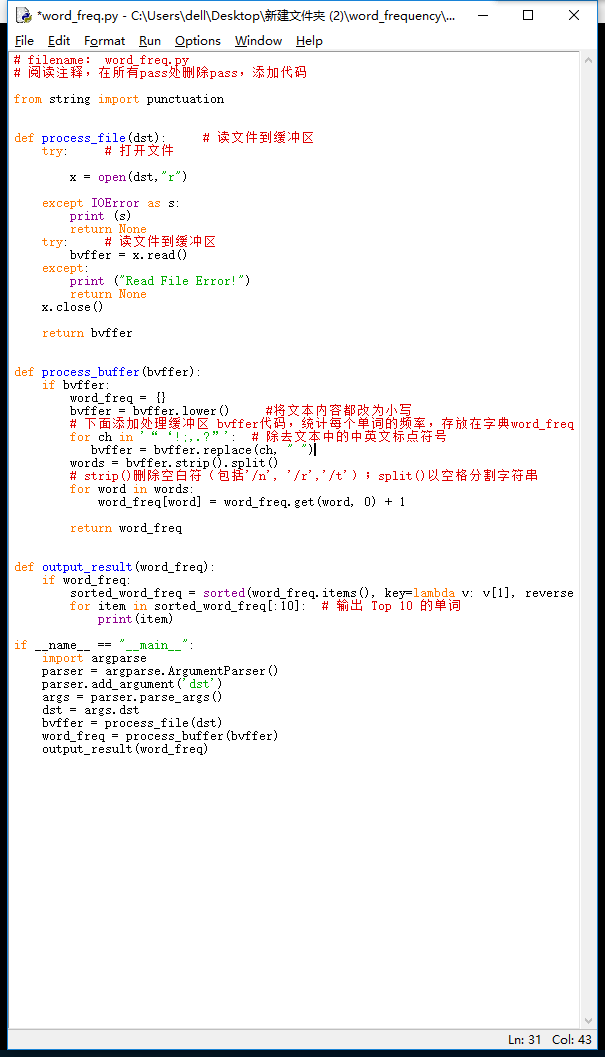605x1057 pixels.
Task: Click the scrollbar up arrow
Action: point(588,60)
